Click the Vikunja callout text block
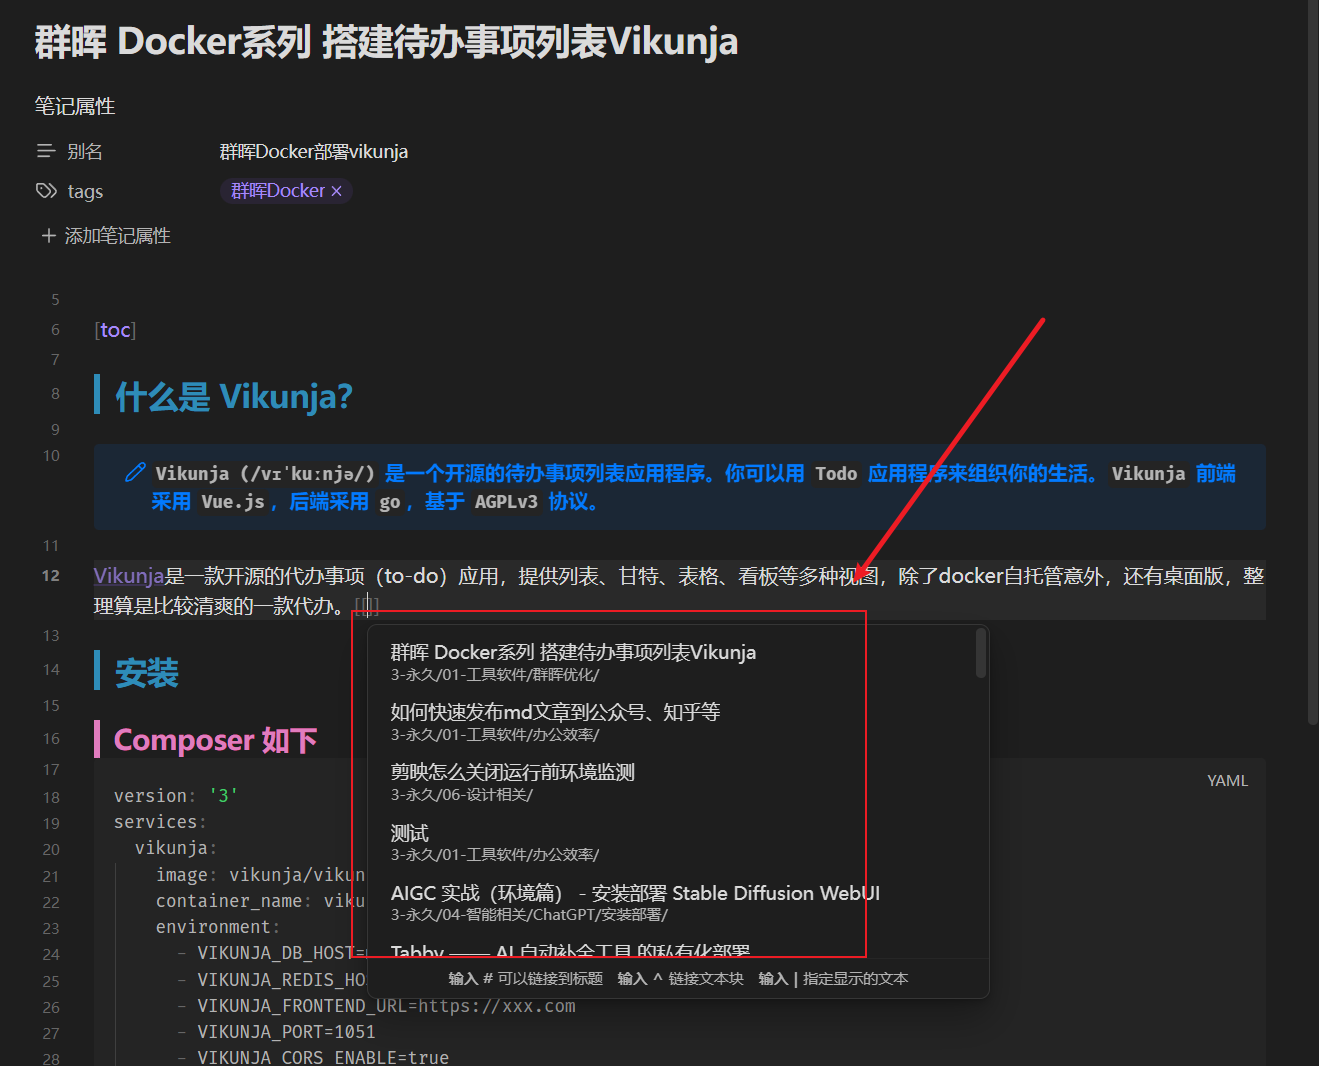This screenshot has width=1319, height=1066. [680, 487]
